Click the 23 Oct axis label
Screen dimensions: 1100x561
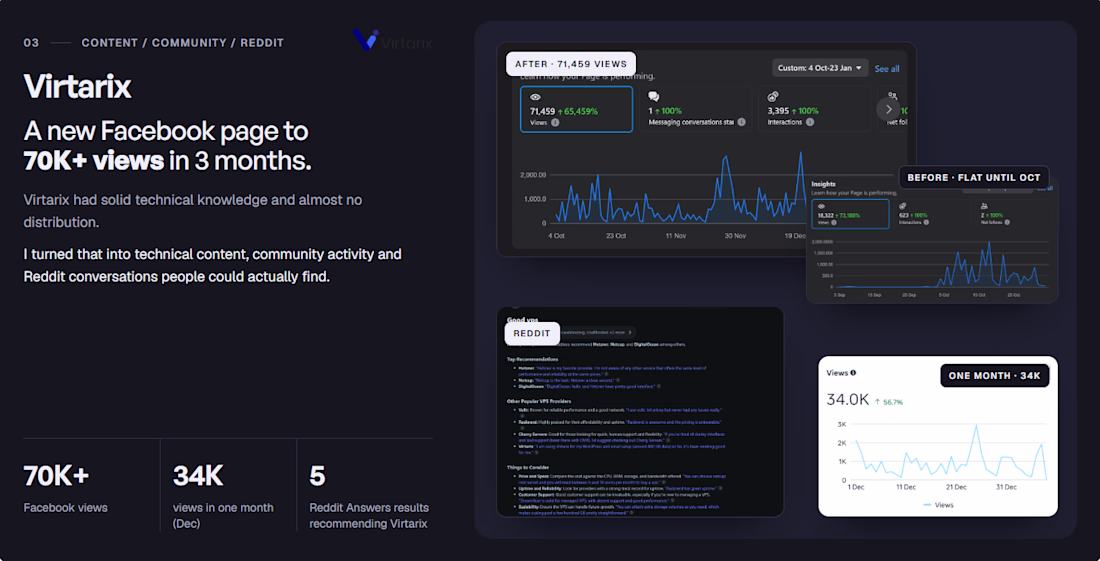click(x=617, y=236)
